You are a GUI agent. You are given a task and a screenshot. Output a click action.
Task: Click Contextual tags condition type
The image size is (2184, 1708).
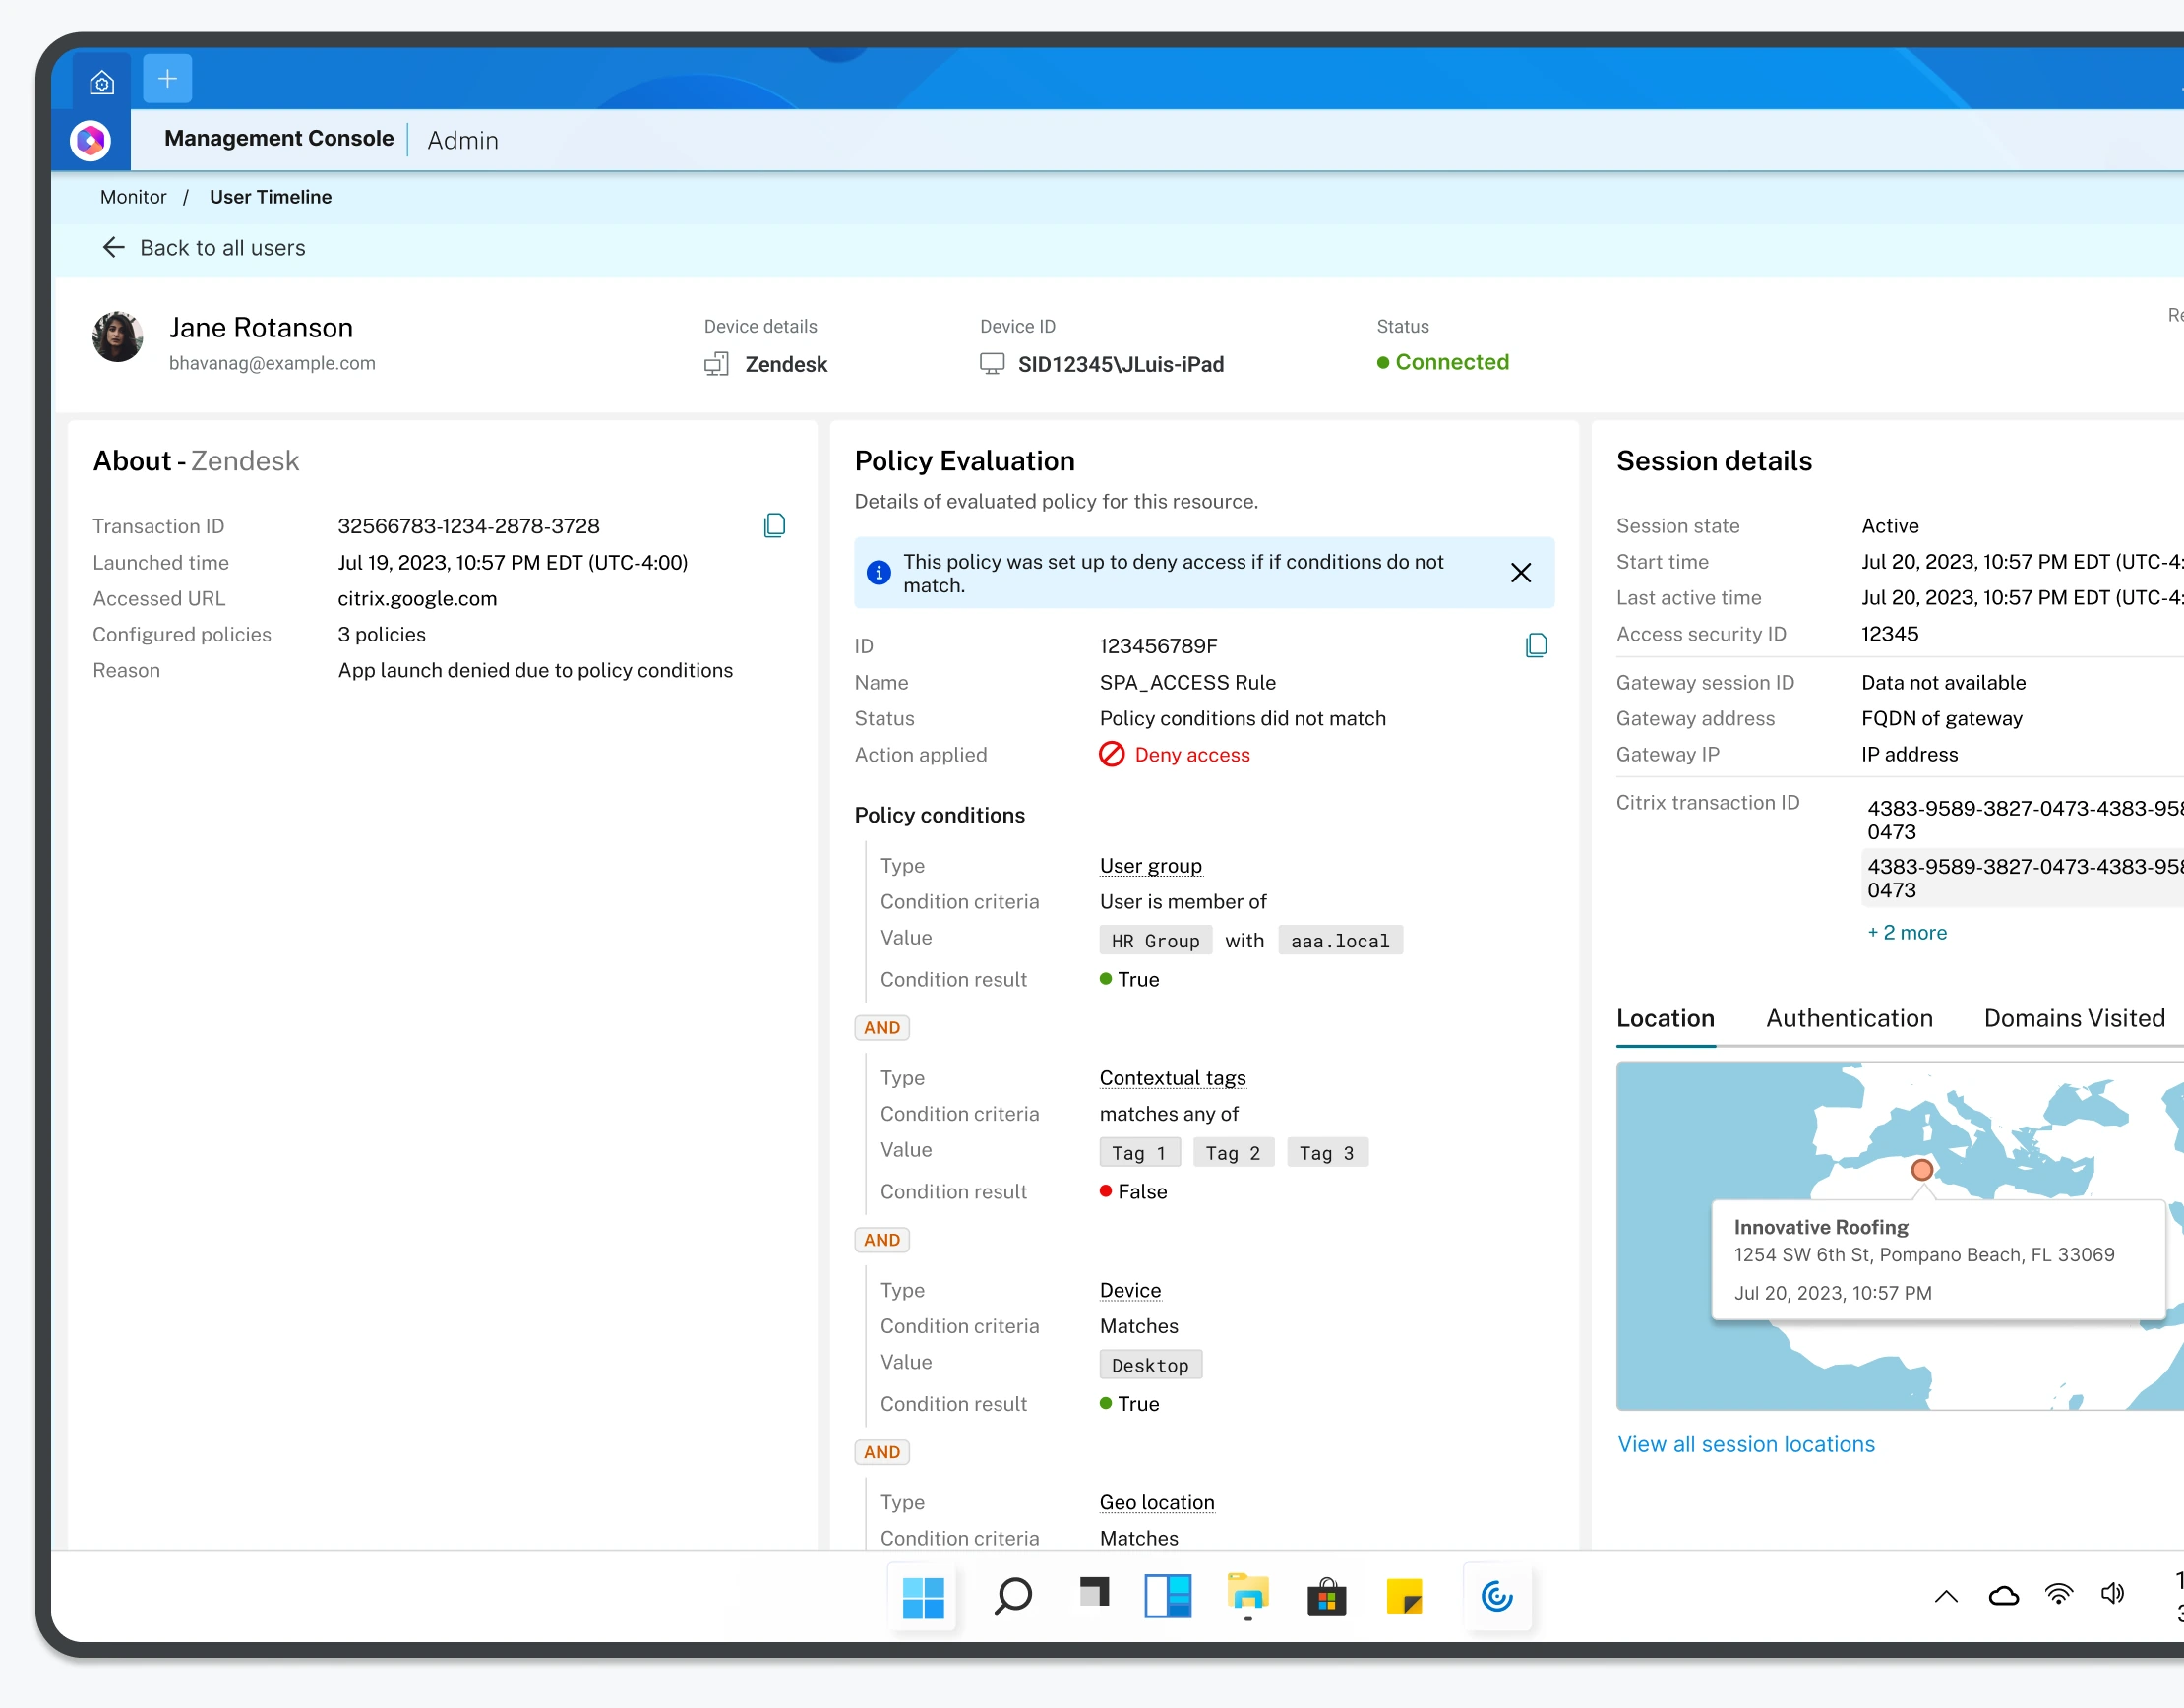1172,1078
